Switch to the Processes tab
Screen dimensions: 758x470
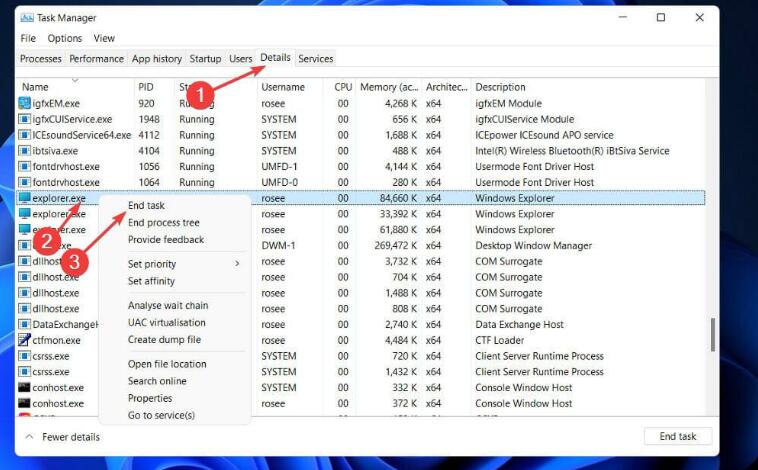tap(41, 59)
